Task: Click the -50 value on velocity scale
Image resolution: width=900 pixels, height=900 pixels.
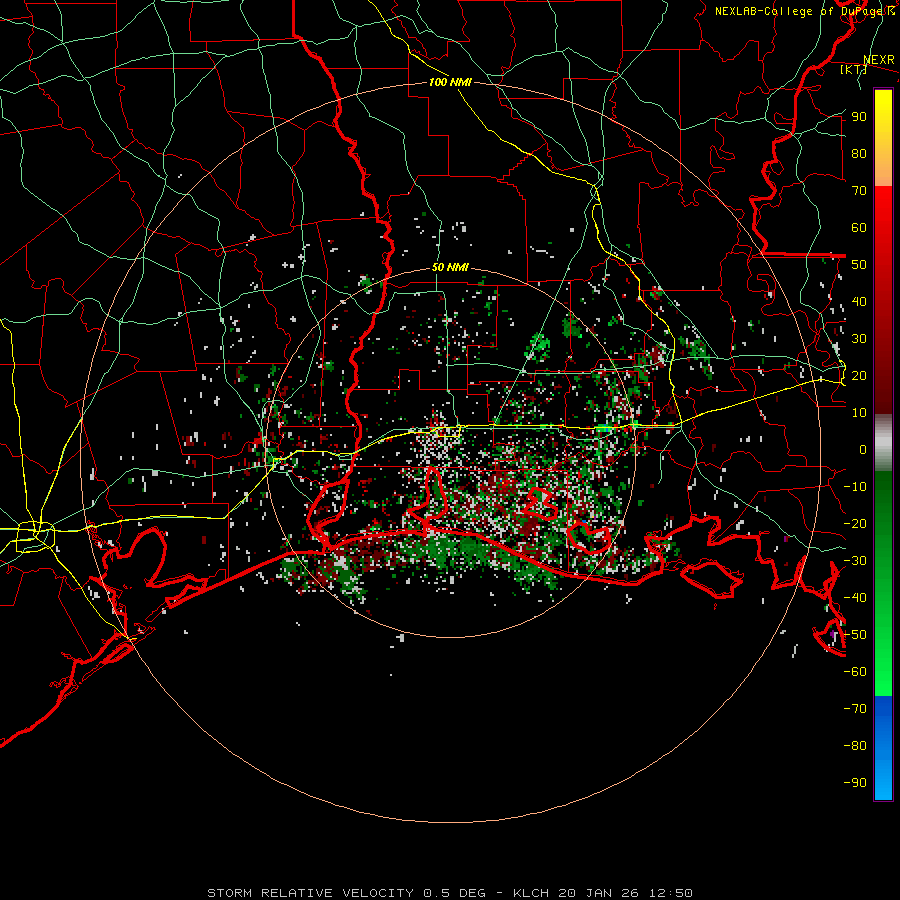Action: [855, 635]
